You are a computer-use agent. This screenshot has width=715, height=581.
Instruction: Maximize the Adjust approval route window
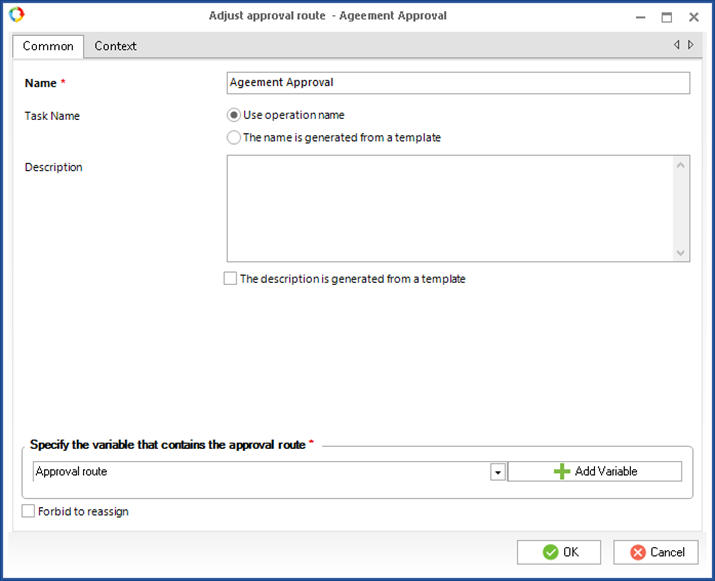tap(667, 17)
